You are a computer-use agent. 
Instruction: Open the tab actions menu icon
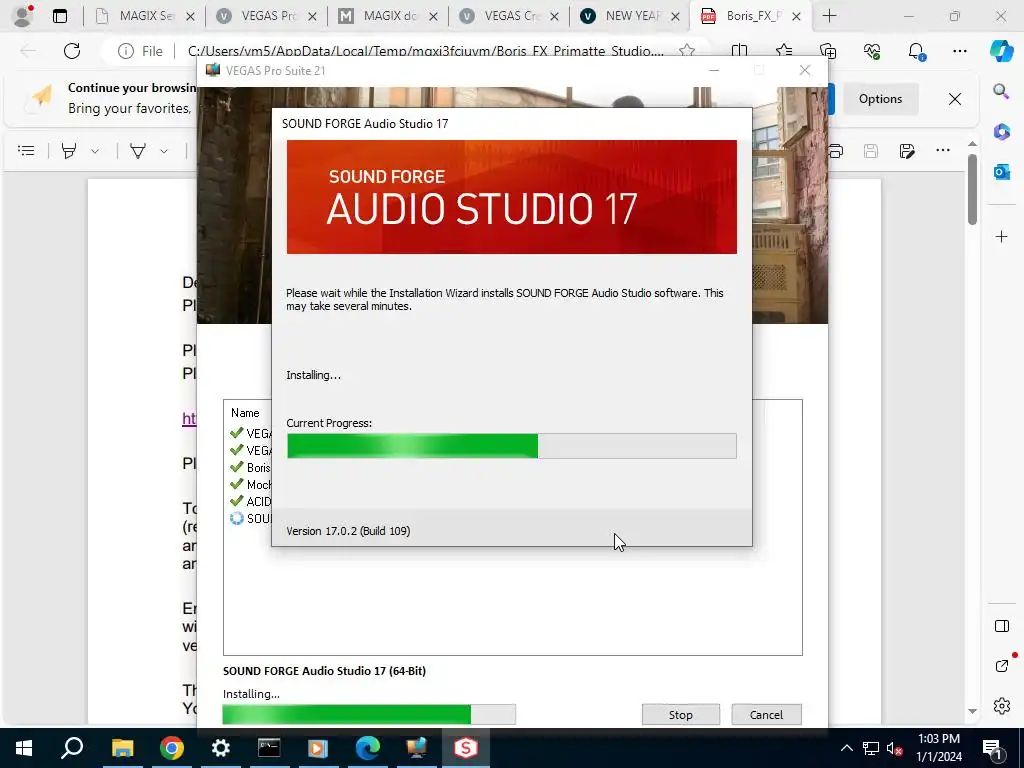coord(60,16)
